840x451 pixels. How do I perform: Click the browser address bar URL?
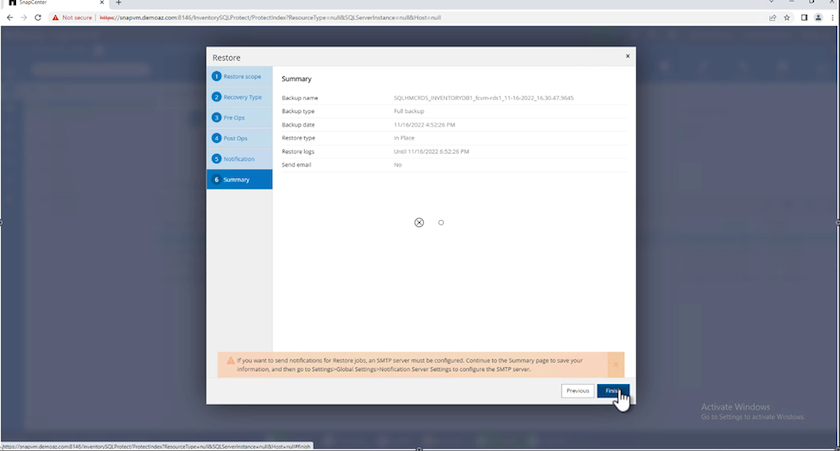(x=270, y=18)
